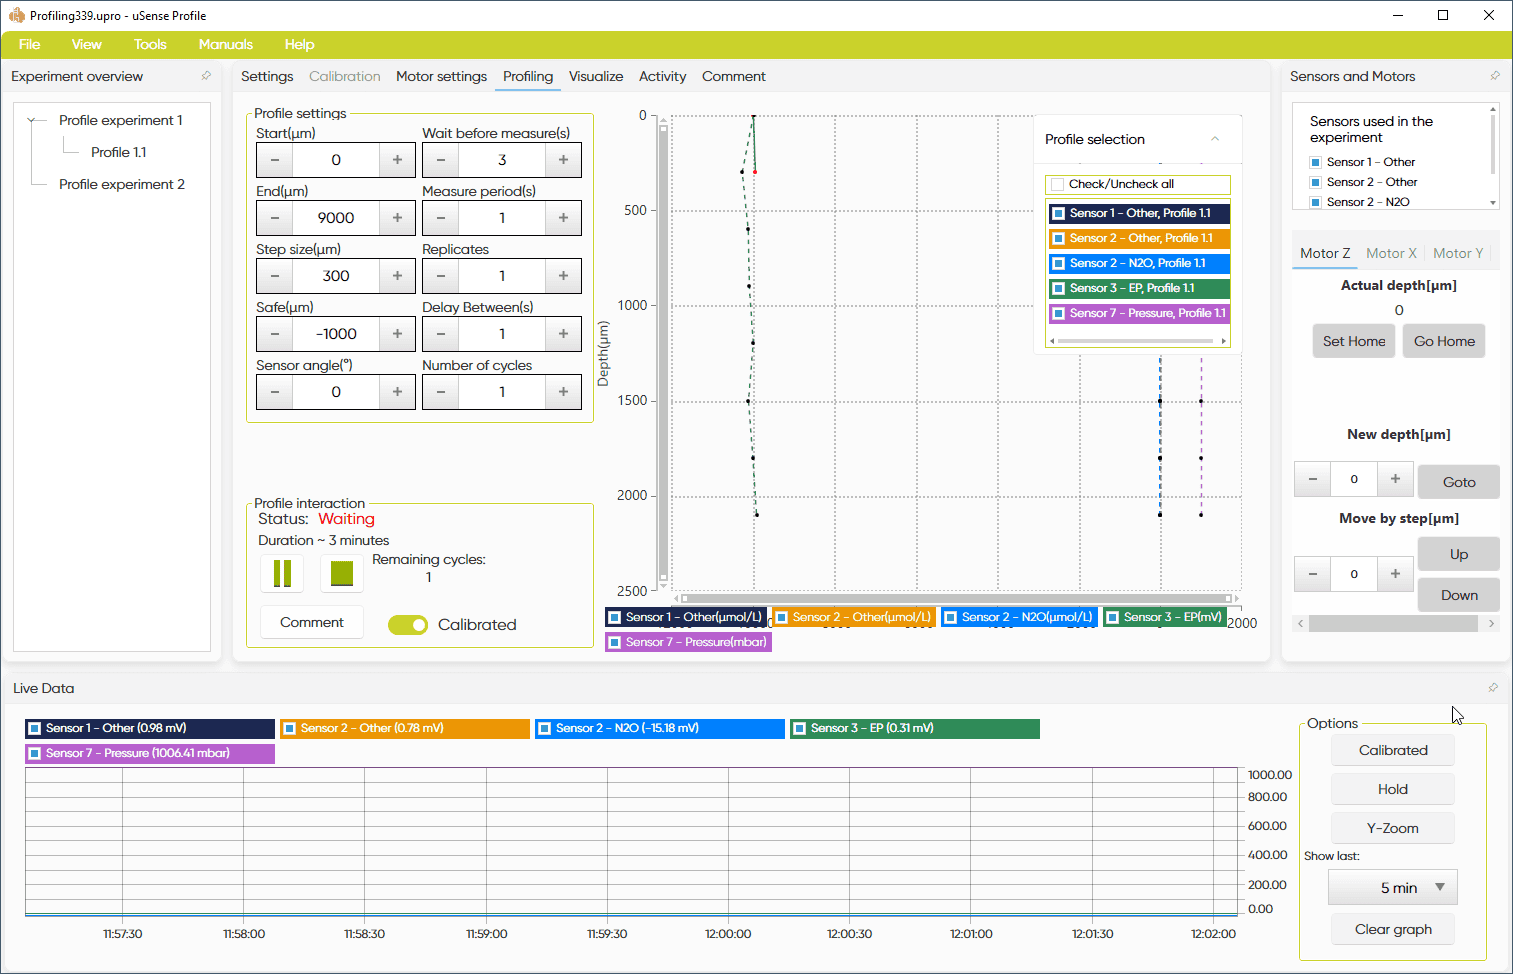Decrease Measure period(s) with minus
Viewport: 1513px width, 974px height.
[x=440, y=218]
